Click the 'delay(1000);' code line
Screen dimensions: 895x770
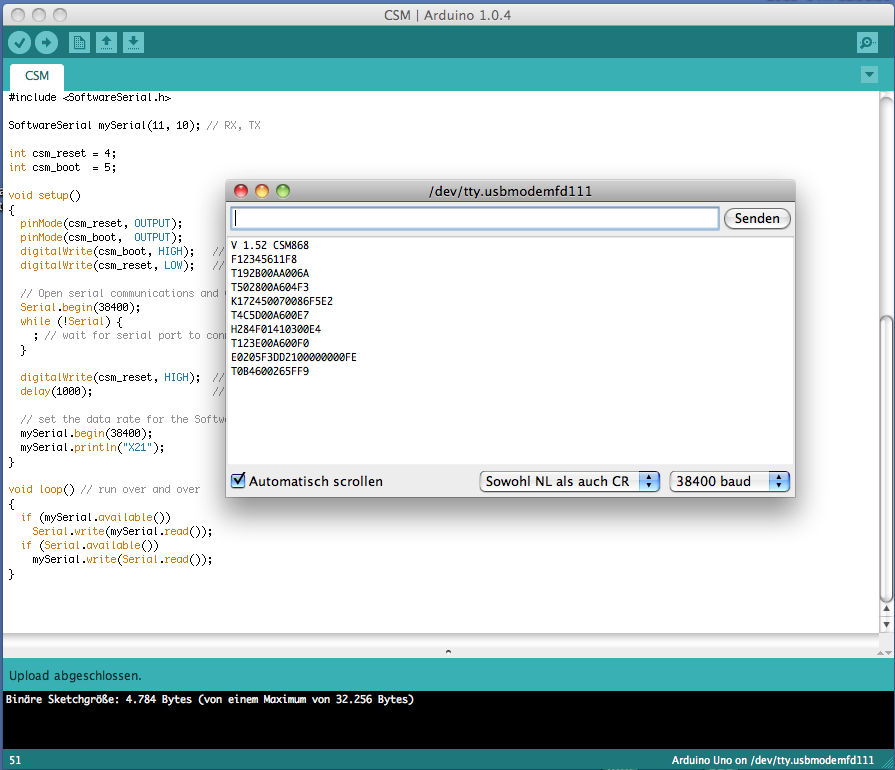[56, 391]
